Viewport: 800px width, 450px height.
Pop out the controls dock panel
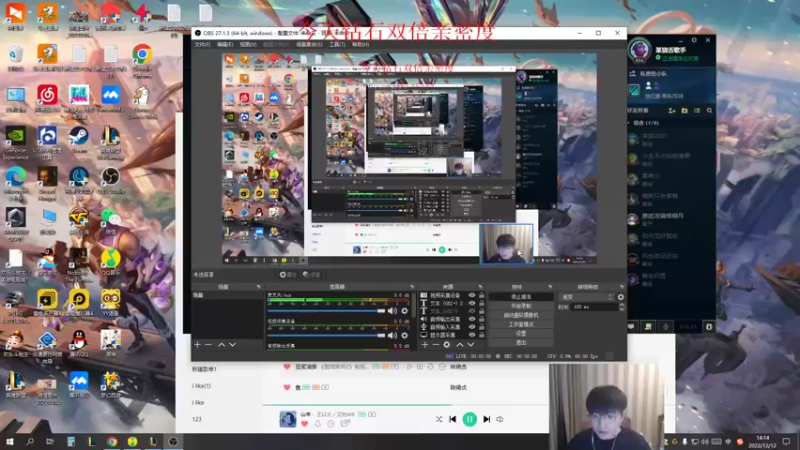tap(550, 287)
